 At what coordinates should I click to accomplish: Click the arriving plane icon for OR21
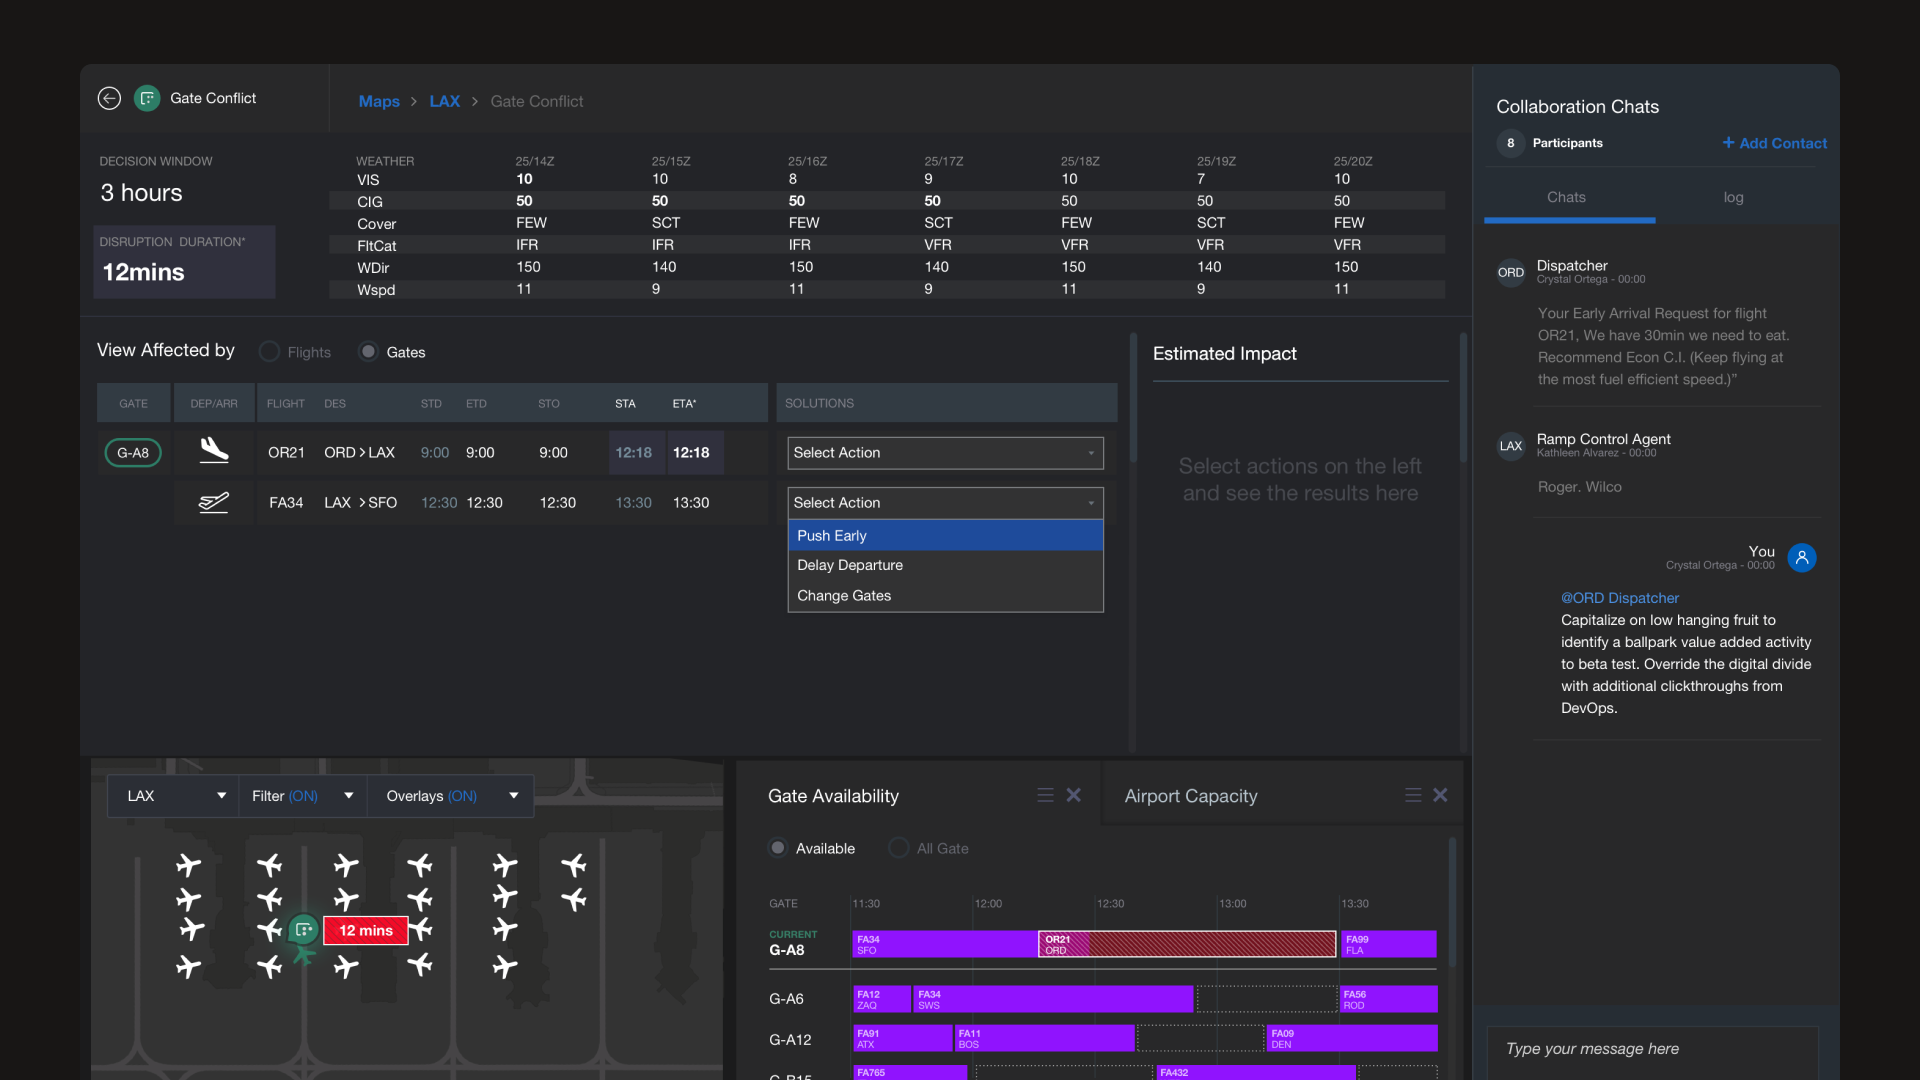click(214, 451)
